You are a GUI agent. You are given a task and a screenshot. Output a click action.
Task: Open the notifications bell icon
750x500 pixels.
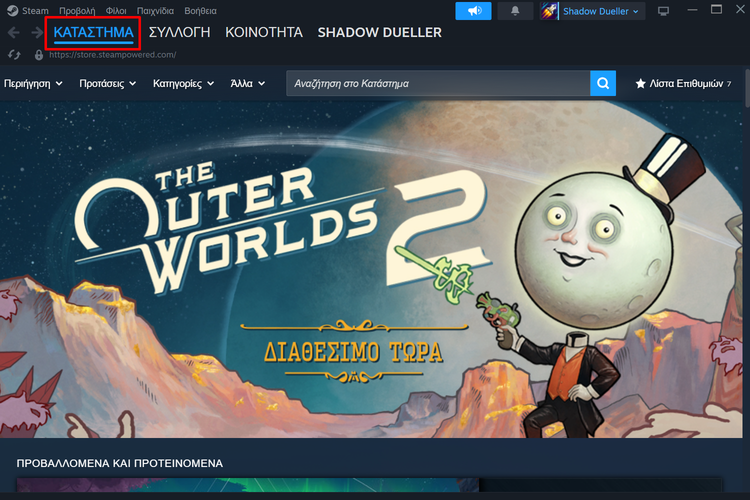[515, 11]
